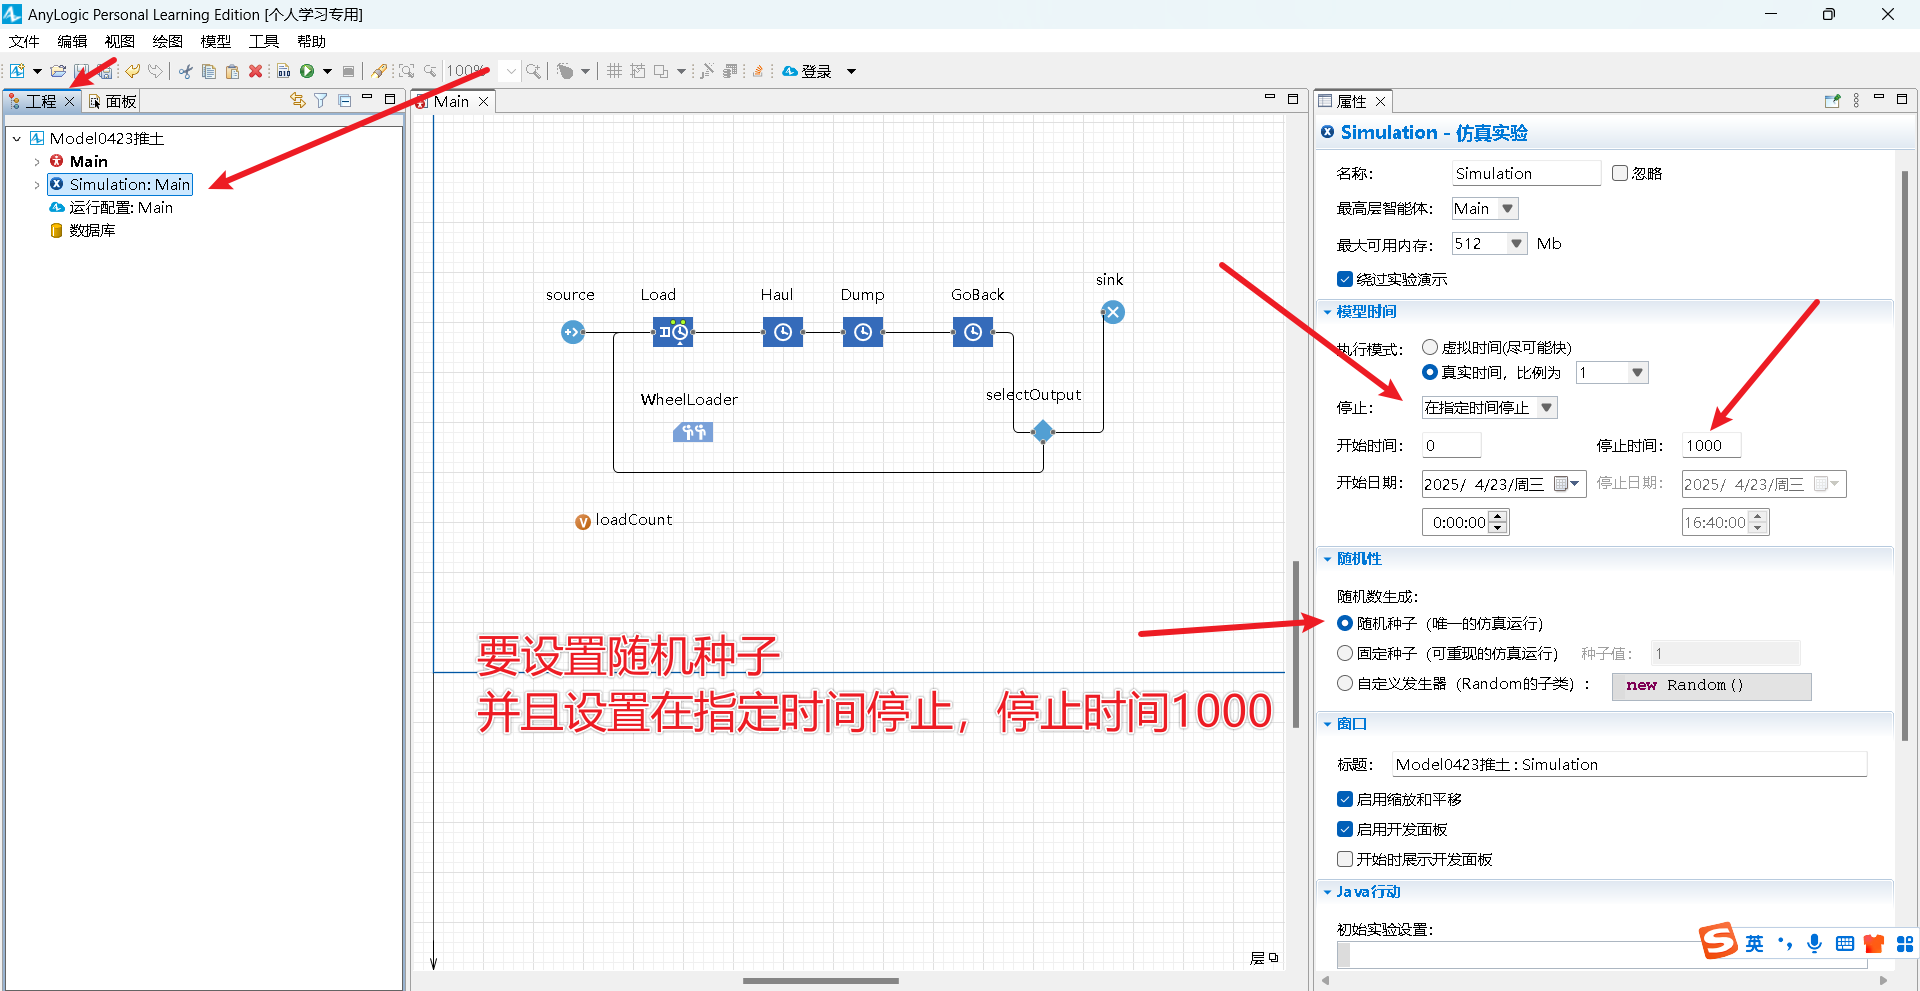1920x991 pixels.
Task: Open the 绘图 menu
Action: pos(168,41)
